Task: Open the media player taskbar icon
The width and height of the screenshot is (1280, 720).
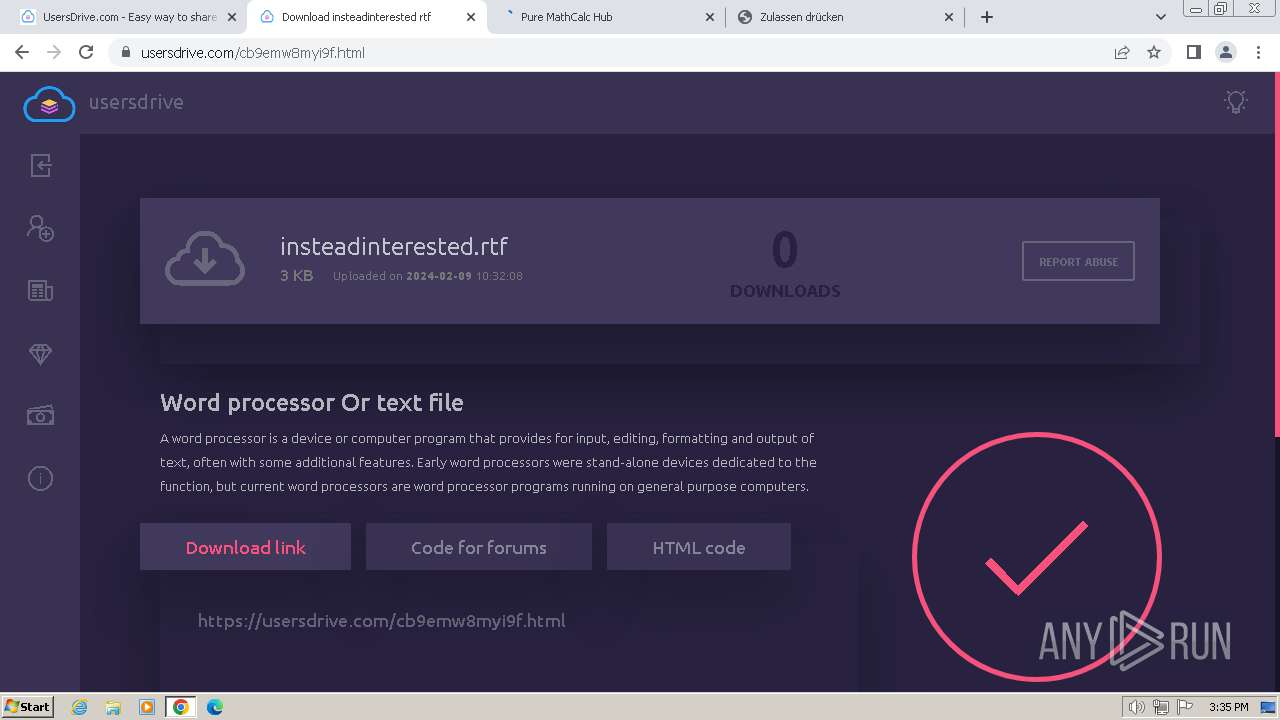Action: pyautogui.click(x=147, y=707)
